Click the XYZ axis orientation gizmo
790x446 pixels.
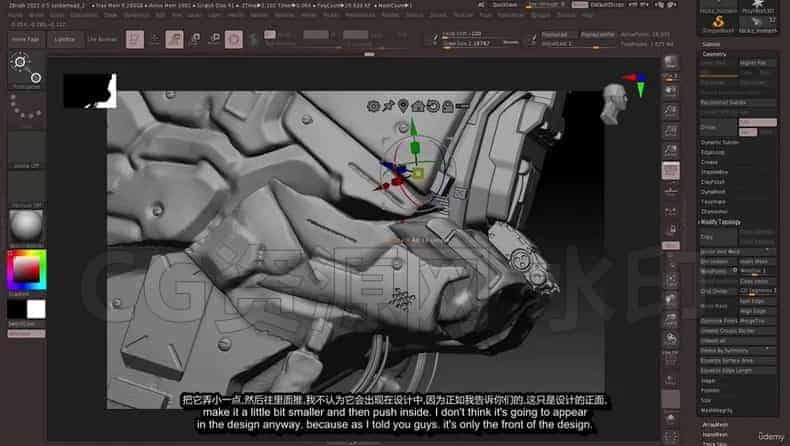click(636, 84)
